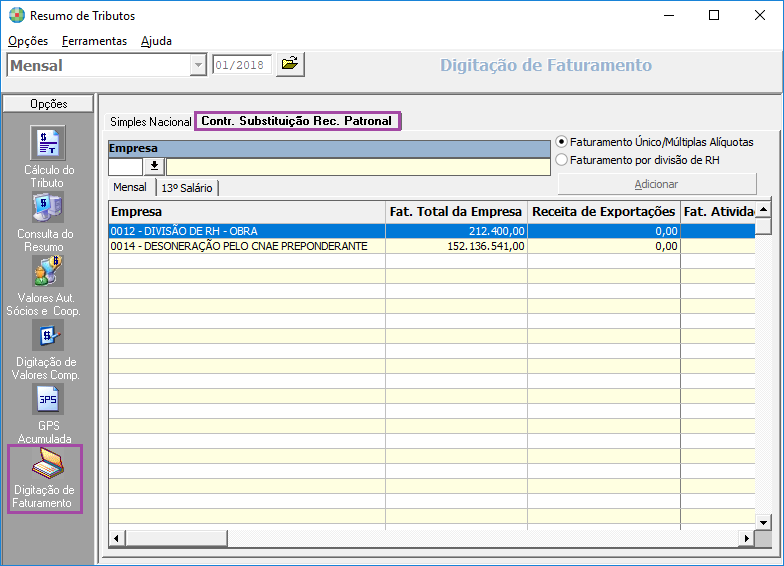Image resolution: width=784 pixels, height=566 pixels.
Task: Click horizontal scrollbar left arrow
Action: tap(117, 538)
